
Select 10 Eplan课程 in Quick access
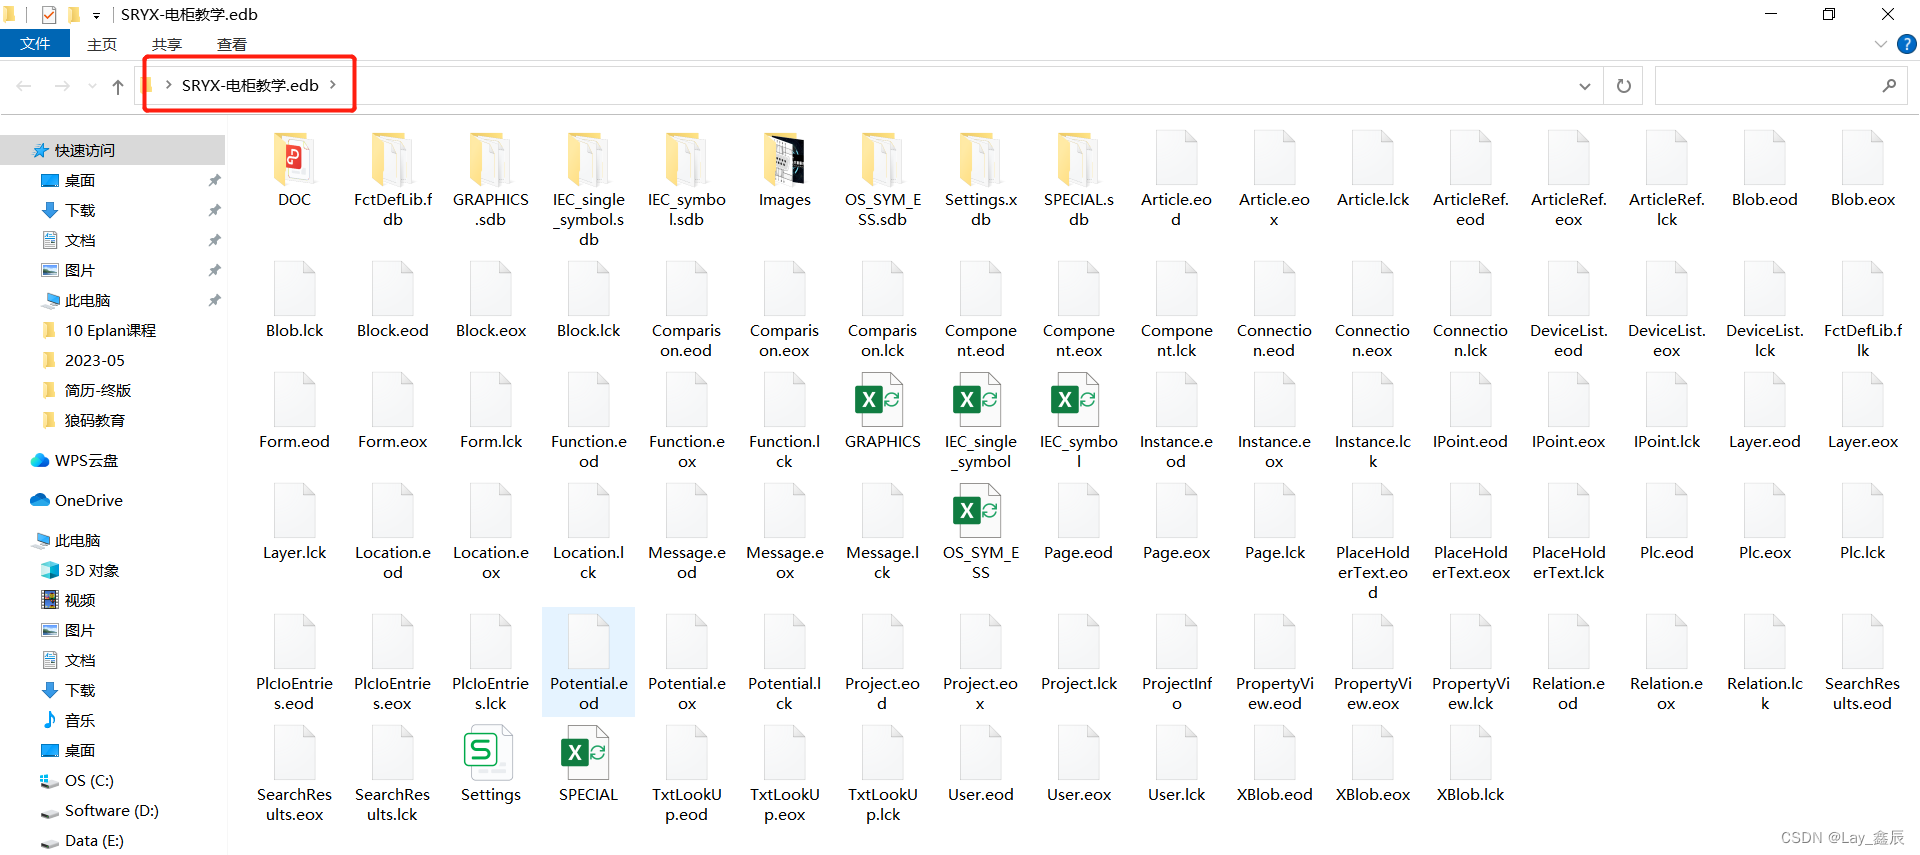click(110, 330)
